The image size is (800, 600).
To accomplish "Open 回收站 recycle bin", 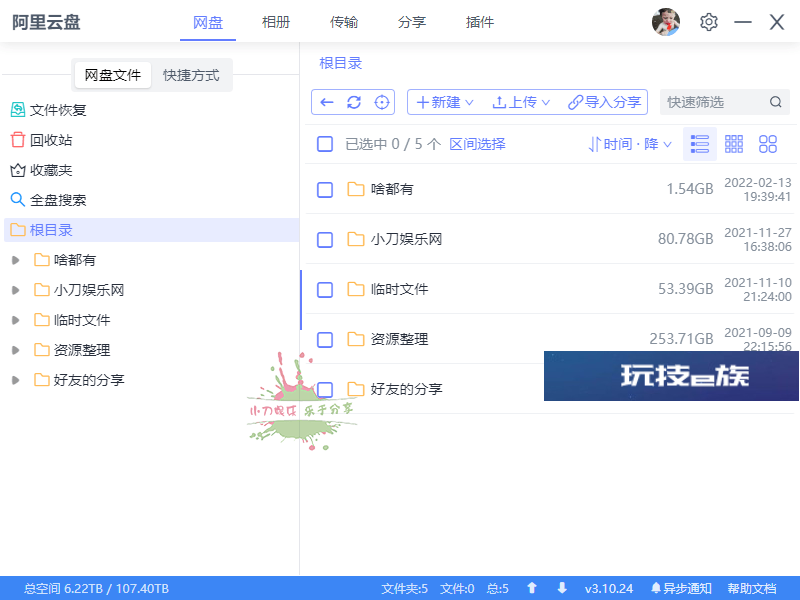I will click(41, 140).
